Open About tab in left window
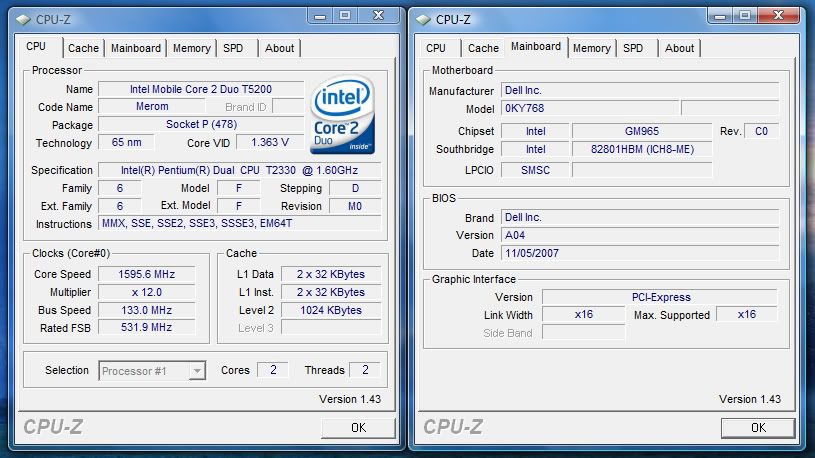This screenshot has height=458, width=815. click(x=280, y=48)
